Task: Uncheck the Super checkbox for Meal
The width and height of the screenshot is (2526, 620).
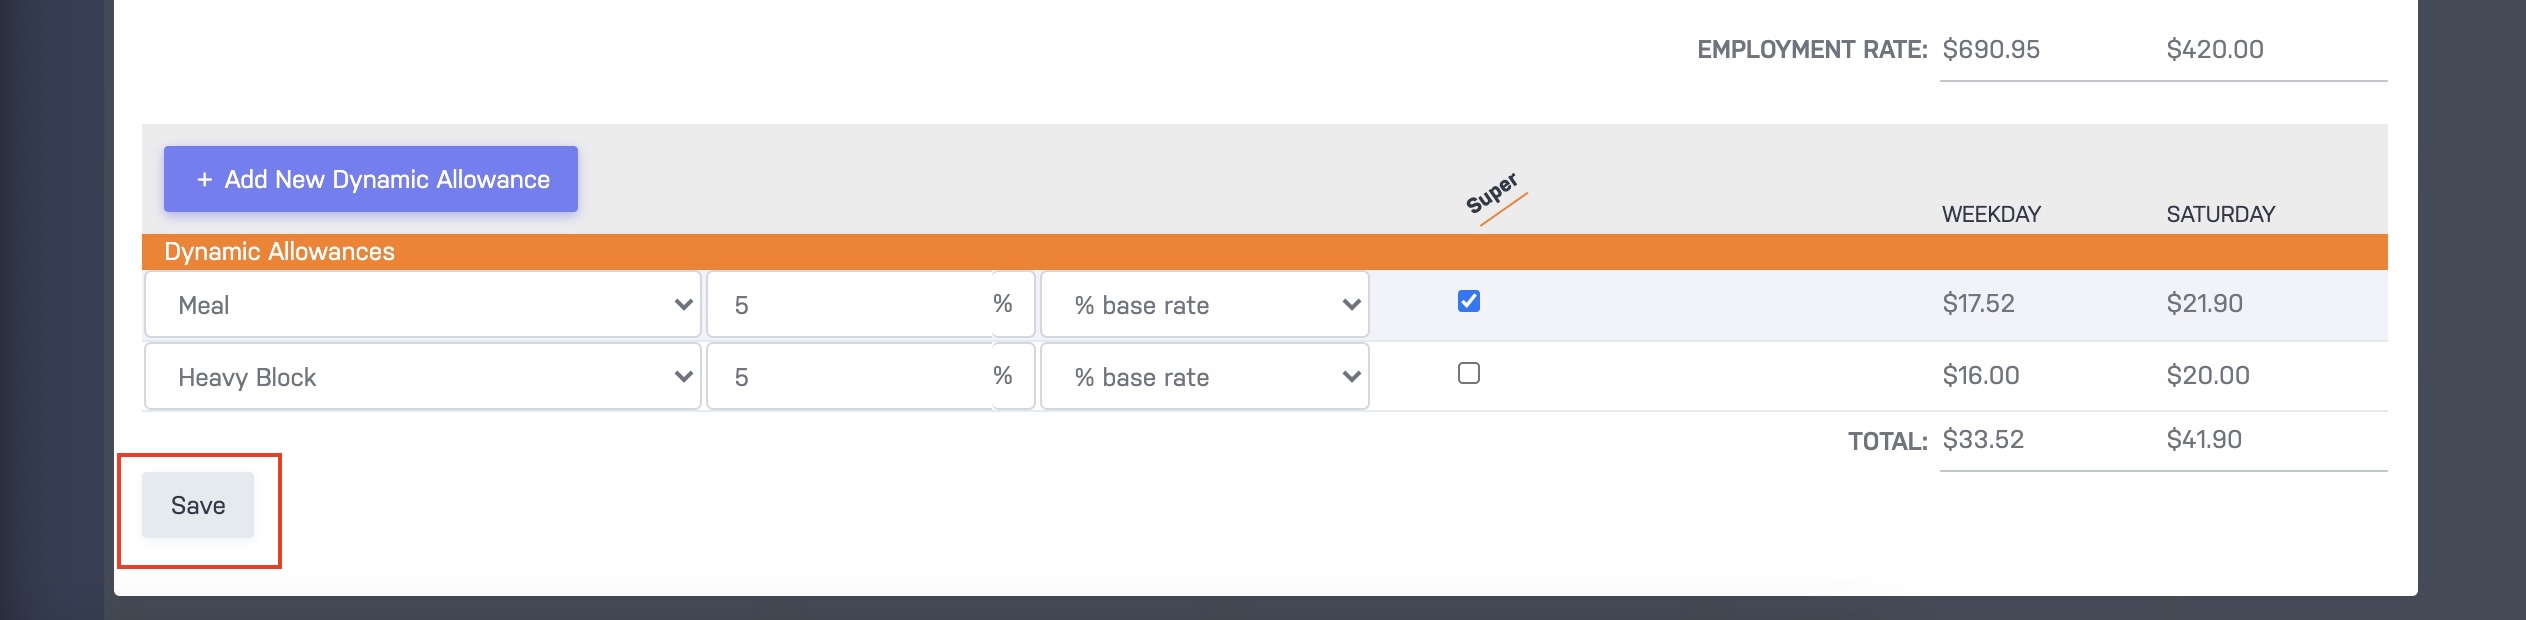Action: (1468, 301)
